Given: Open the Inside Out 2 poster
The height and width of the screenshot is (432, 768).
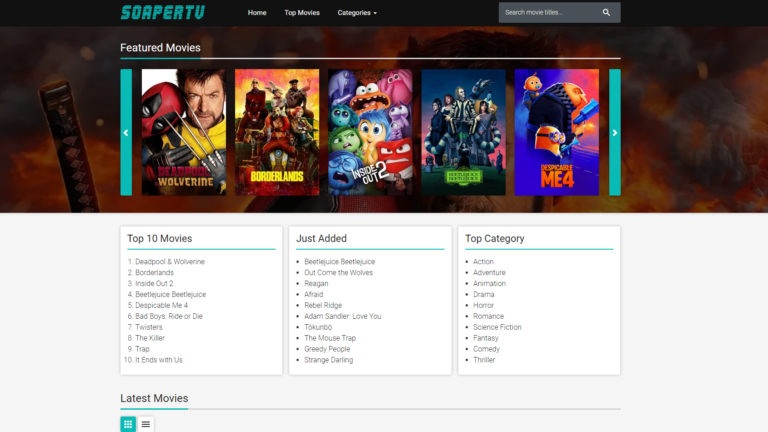Looking at the screenshot, I should [370, 132].
